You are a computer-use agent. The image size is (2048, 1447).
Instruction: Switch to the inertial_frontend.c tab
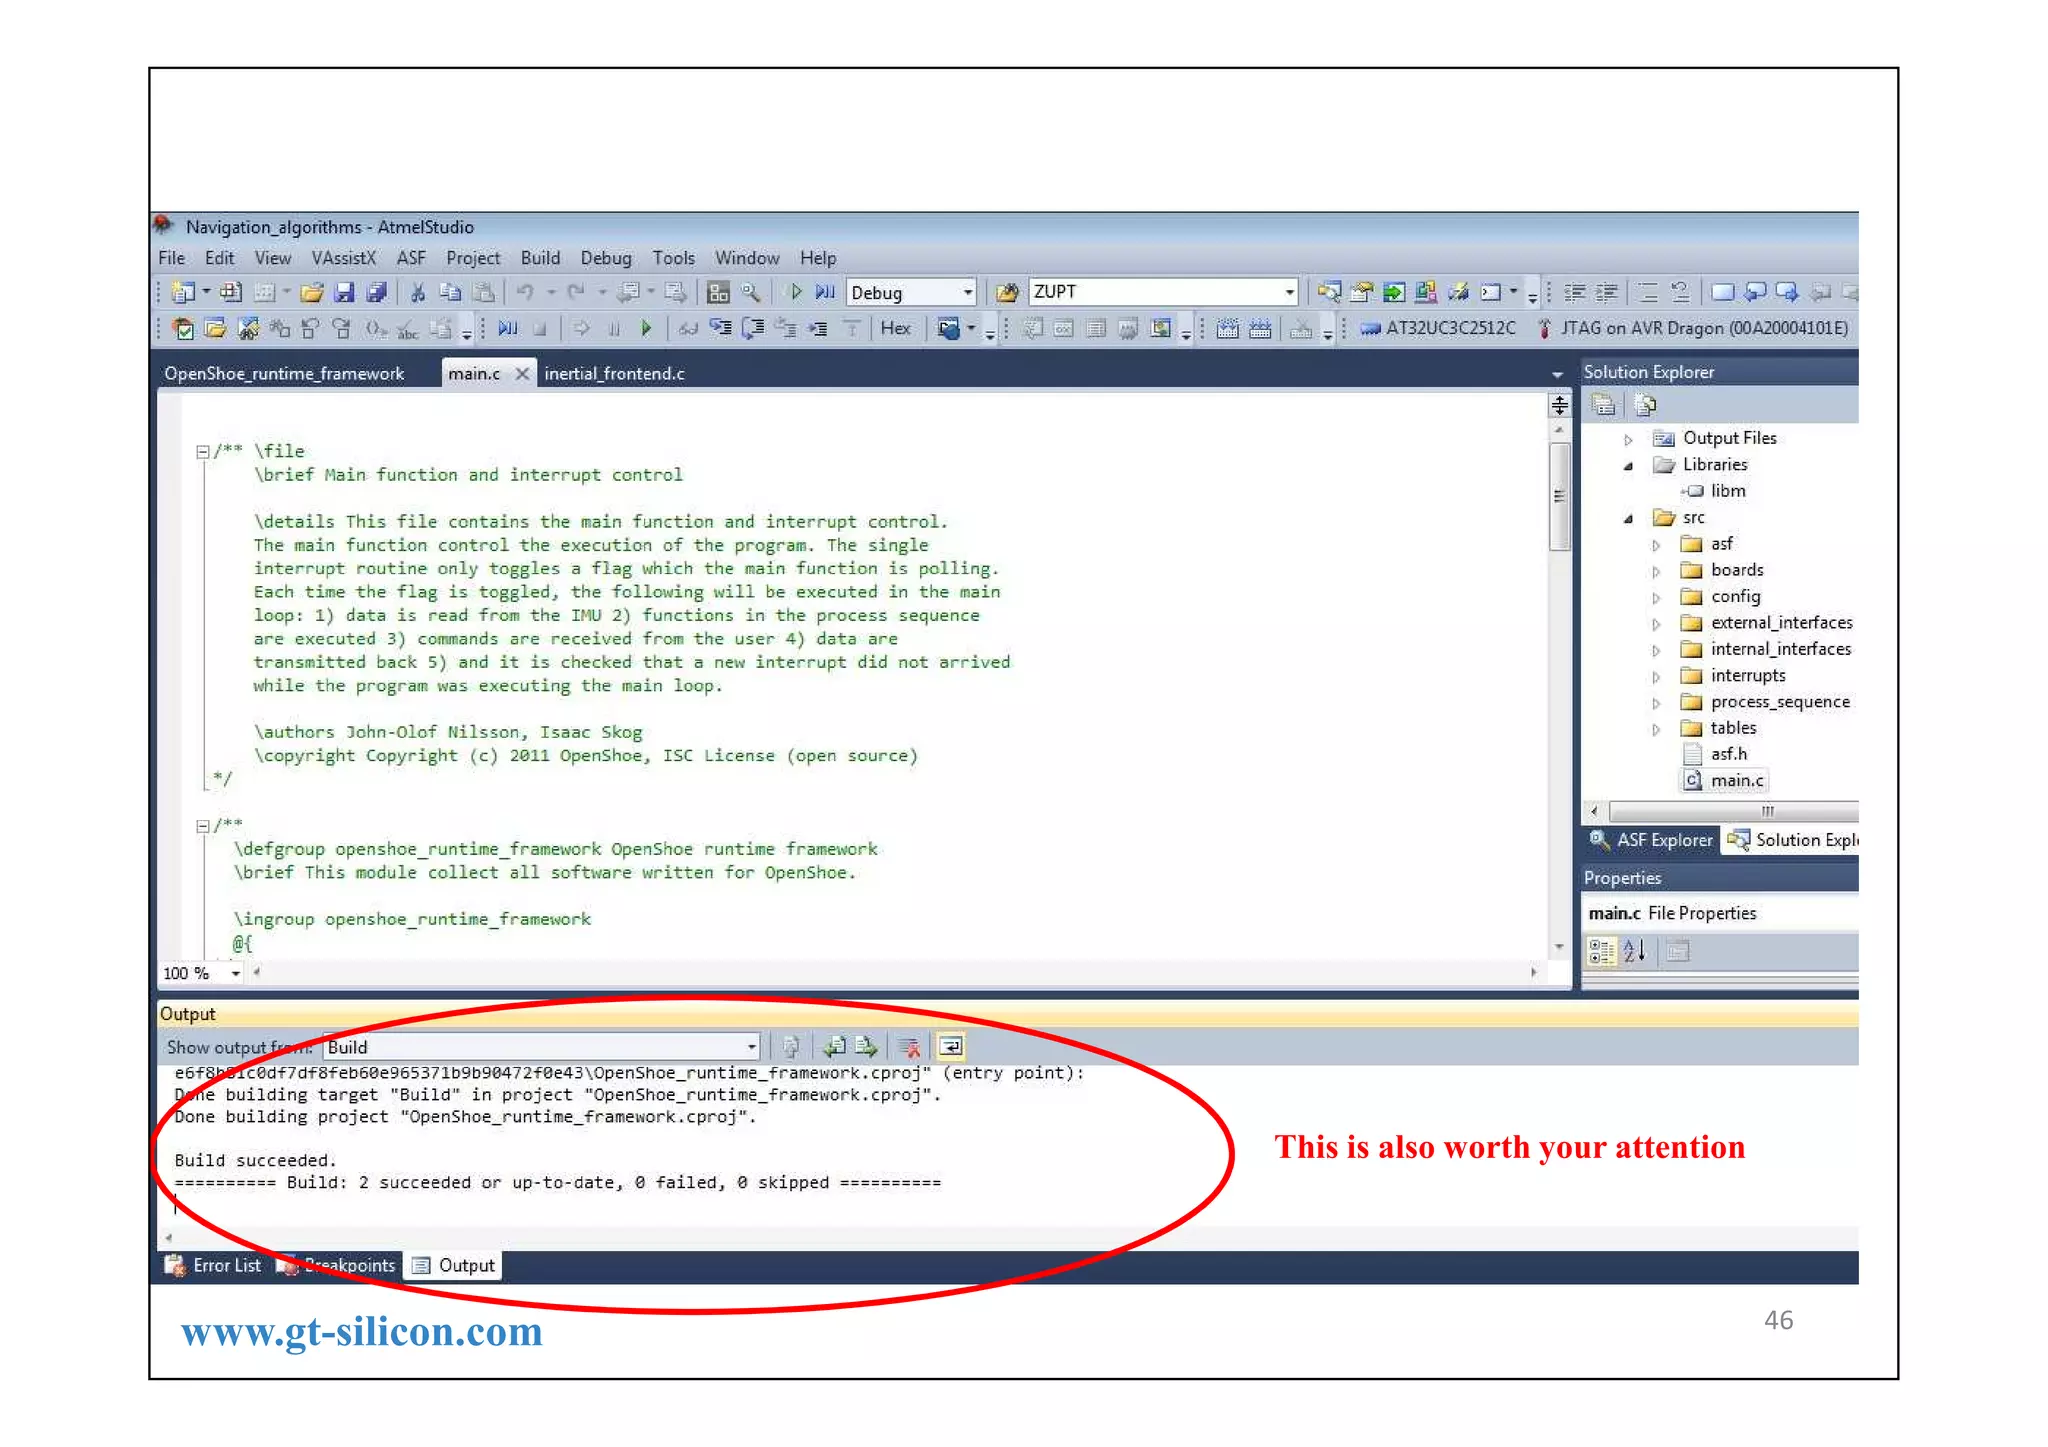(x=614, y=373)
